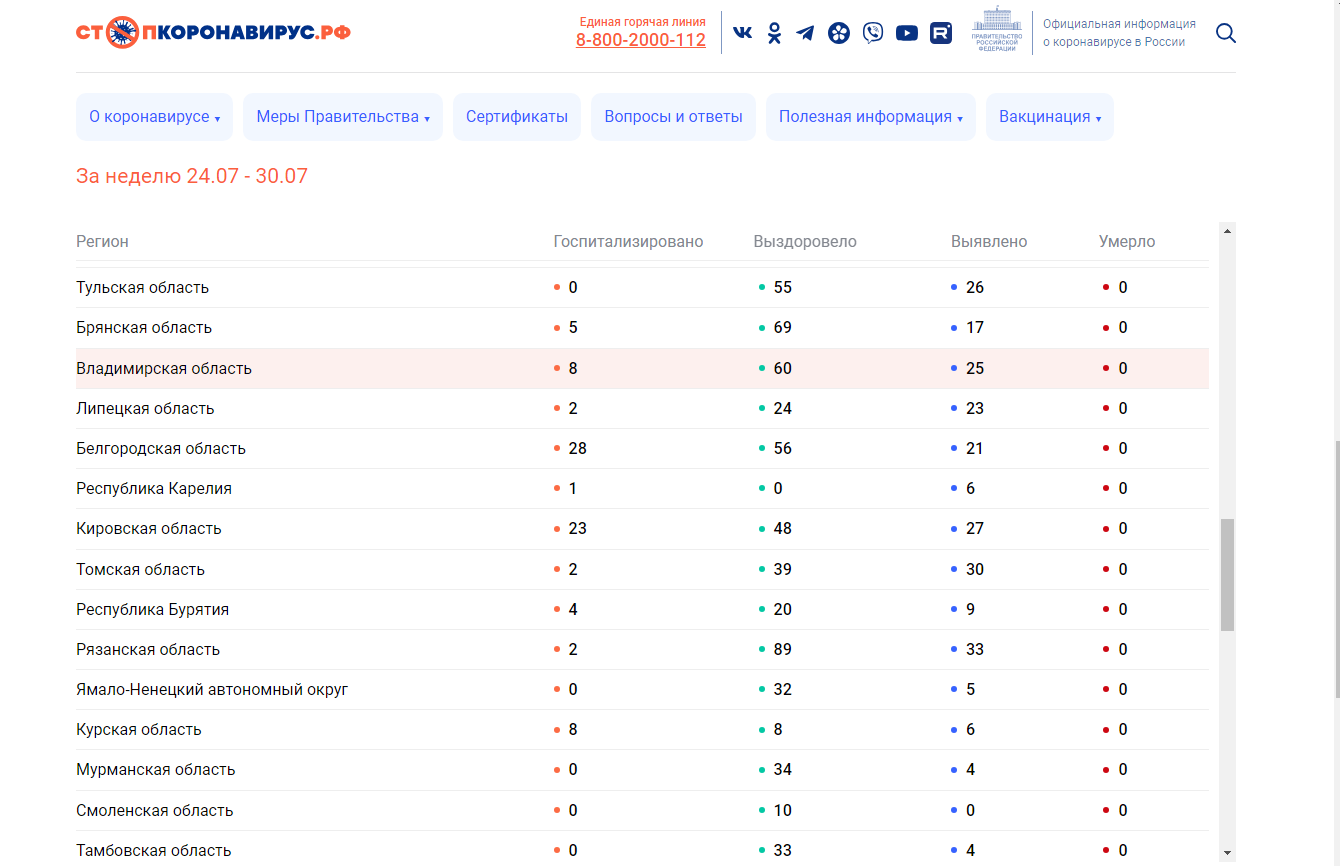Open the Odnoklassniki icon in header
This screenshot has width=1340, height=866.
[x=774, y=33]
